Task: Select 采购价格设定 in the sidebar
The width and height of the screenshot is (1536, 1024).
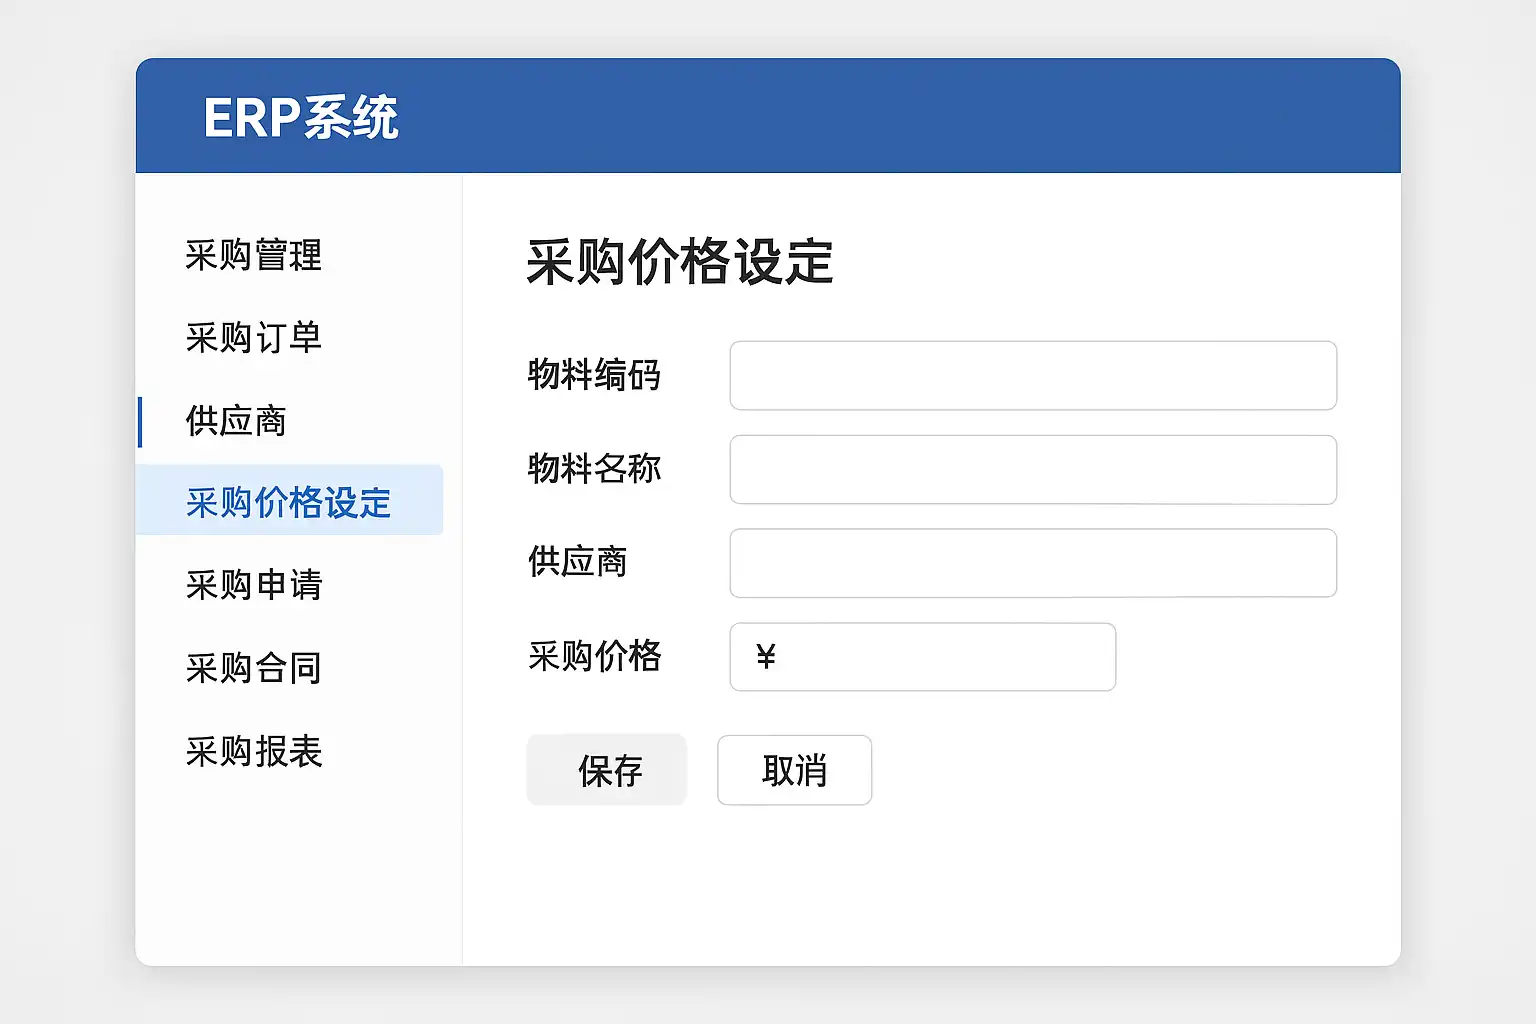Action: point(288,502)
